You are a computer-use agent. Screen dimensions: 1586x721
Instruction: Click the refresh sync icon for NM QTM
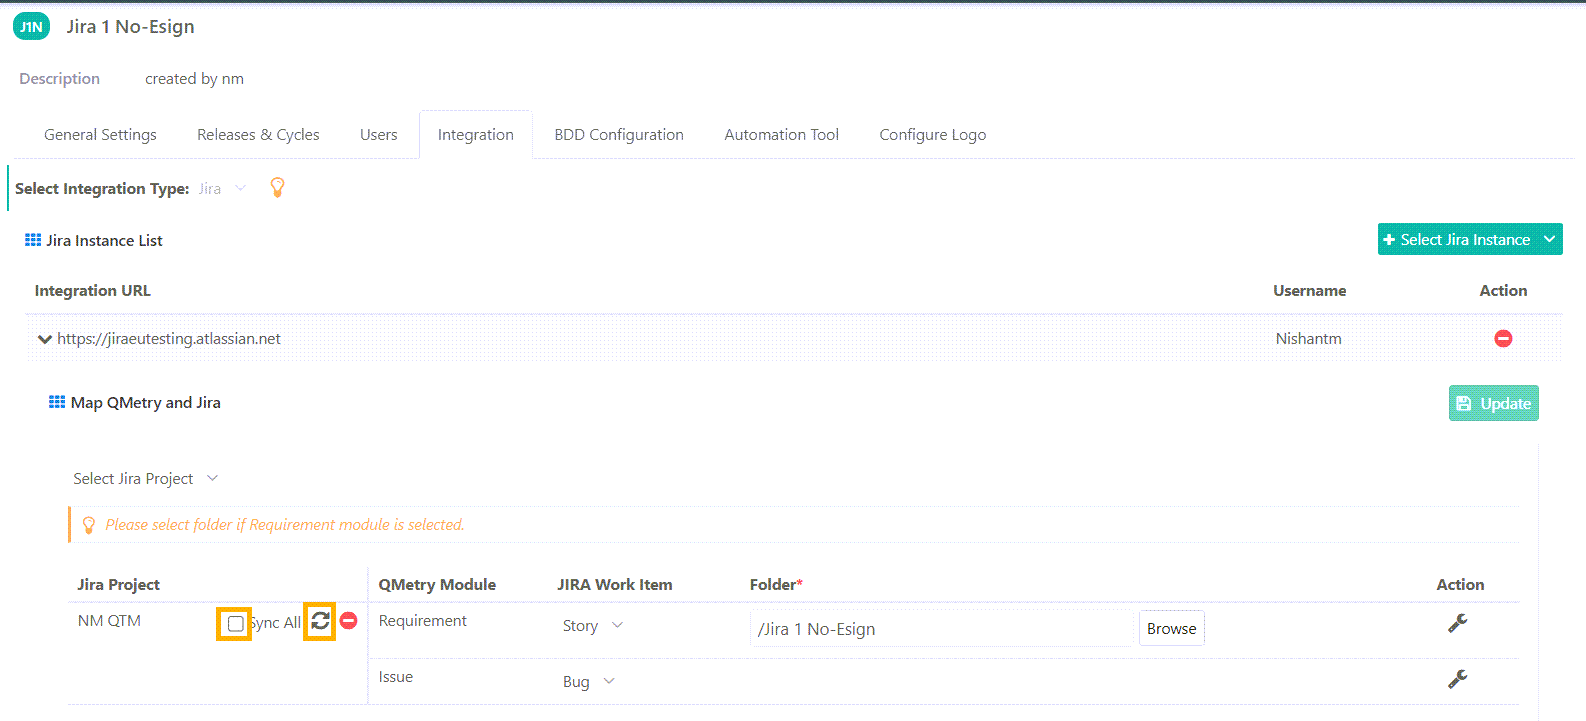(320, 621)
